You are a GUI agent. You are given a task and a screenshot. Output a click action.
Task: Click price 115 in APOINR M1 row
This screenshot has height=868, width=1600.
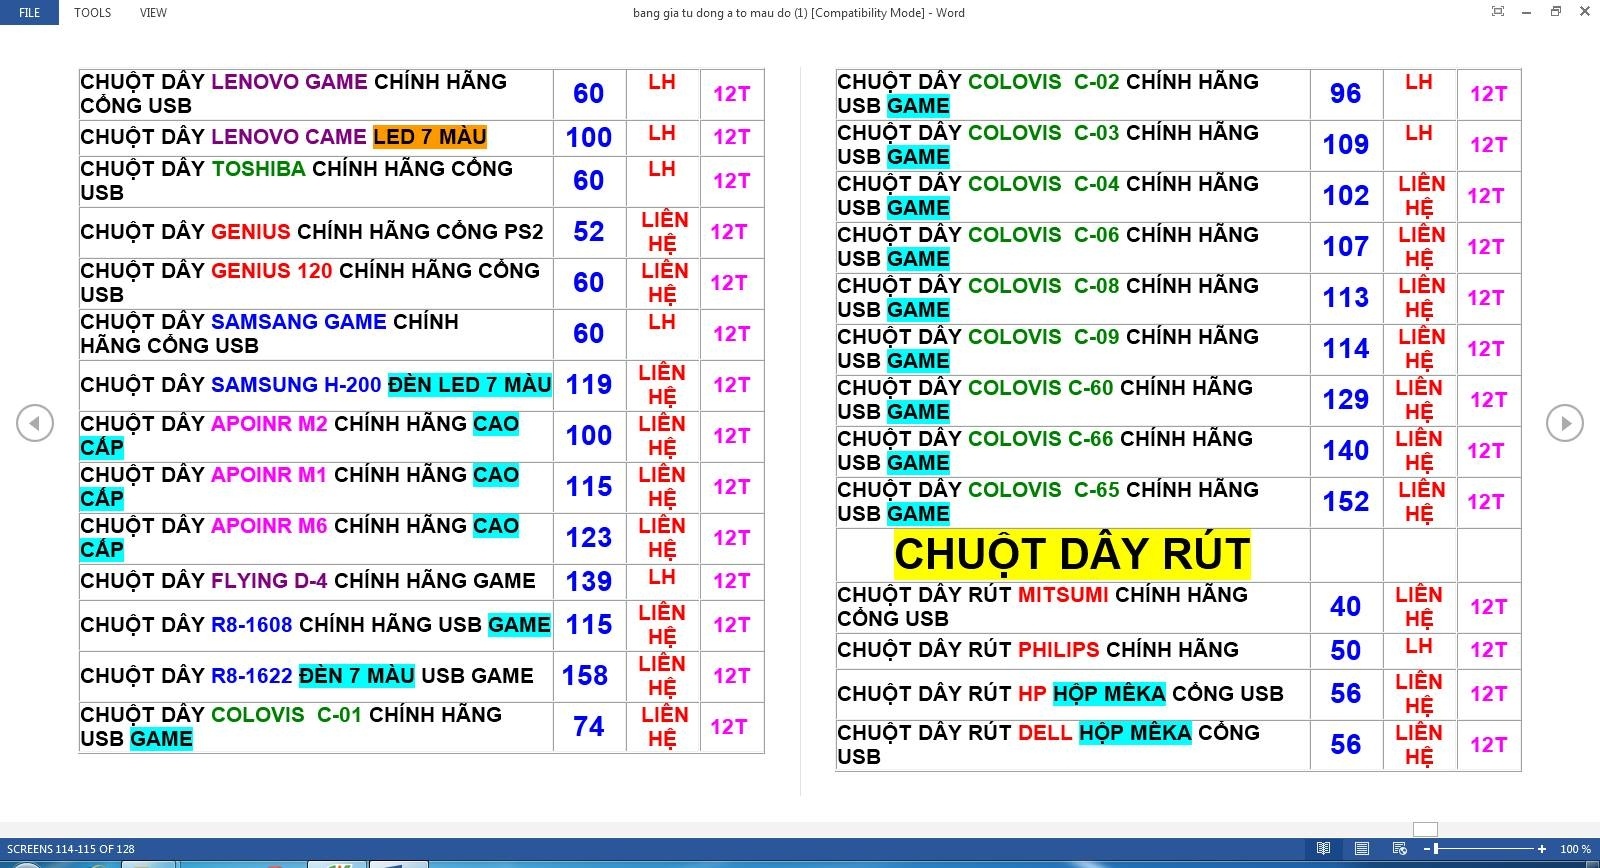pyautogui.click(x=589, y=487)
